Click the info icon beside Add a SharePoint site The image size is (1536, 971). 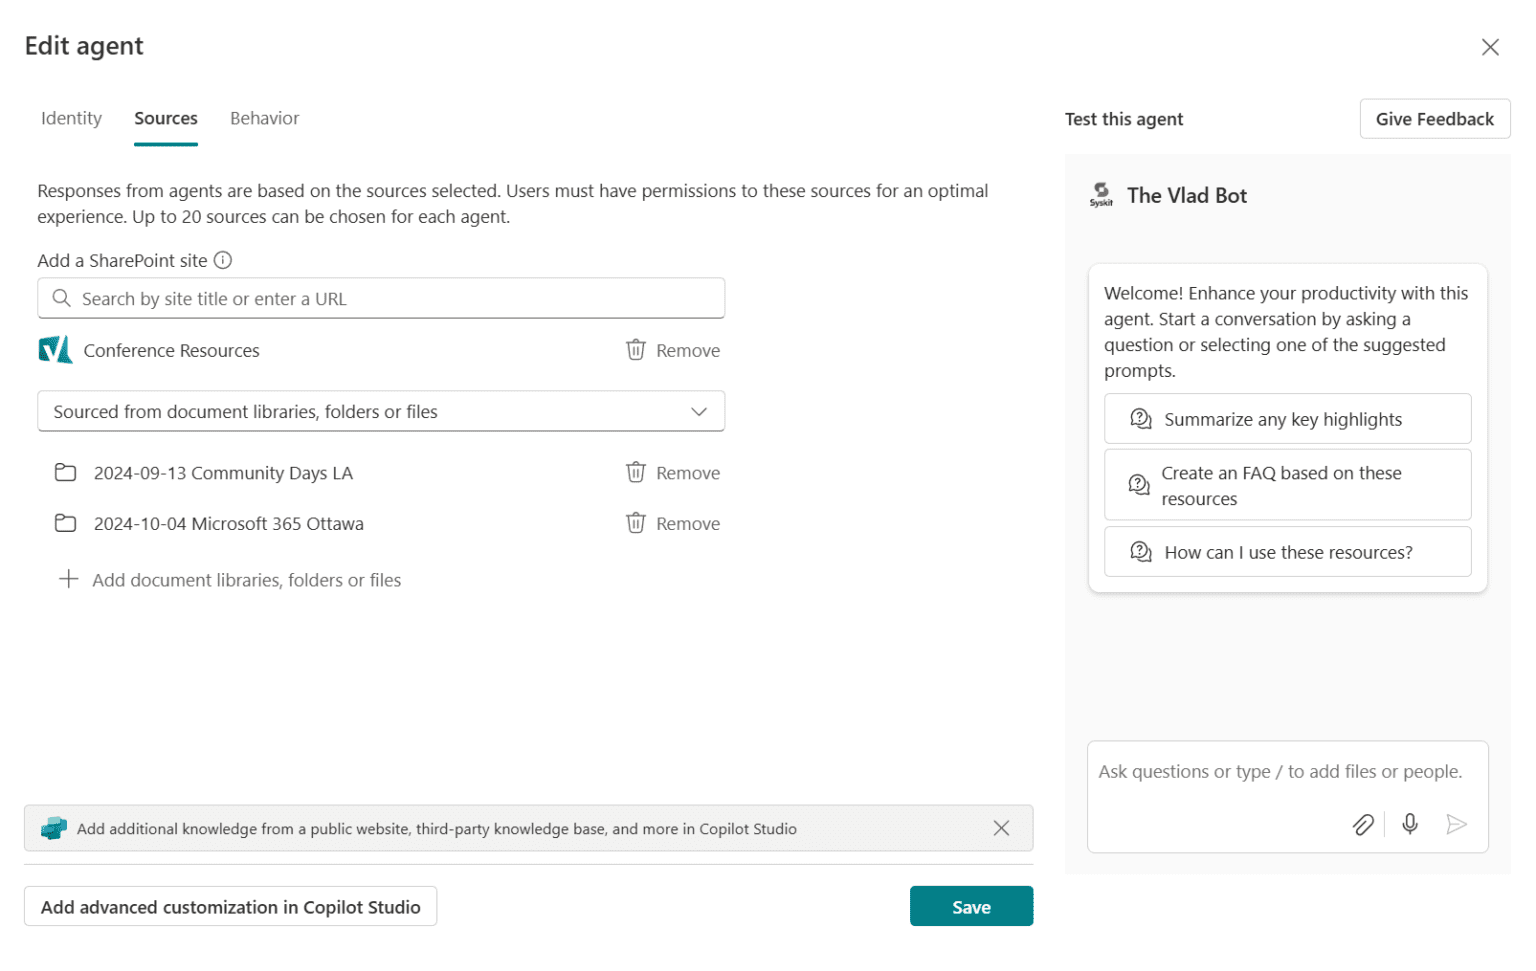coord(224,260)
